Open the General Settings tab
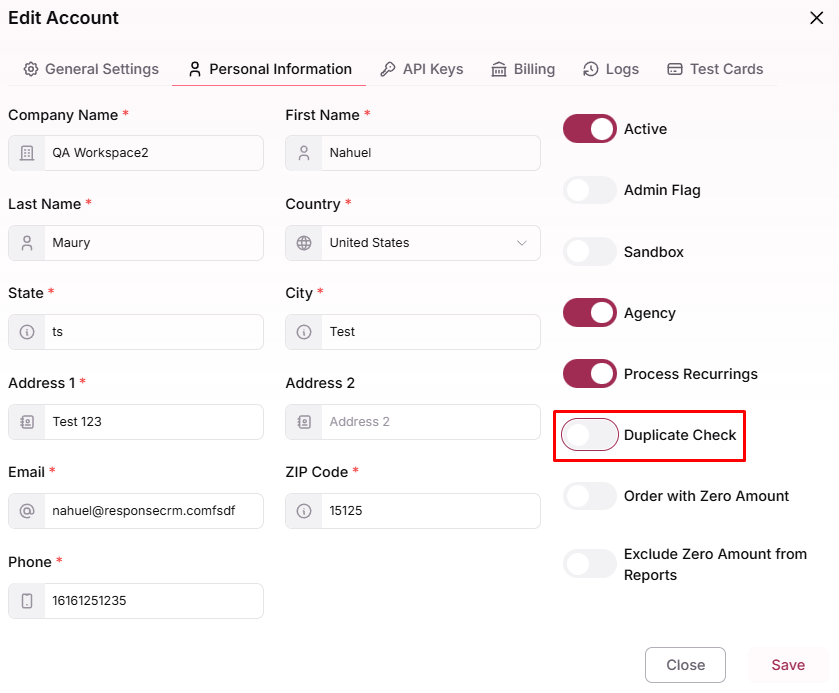The height and width of the screenshot is (693, 839). [x=91, y=69]
